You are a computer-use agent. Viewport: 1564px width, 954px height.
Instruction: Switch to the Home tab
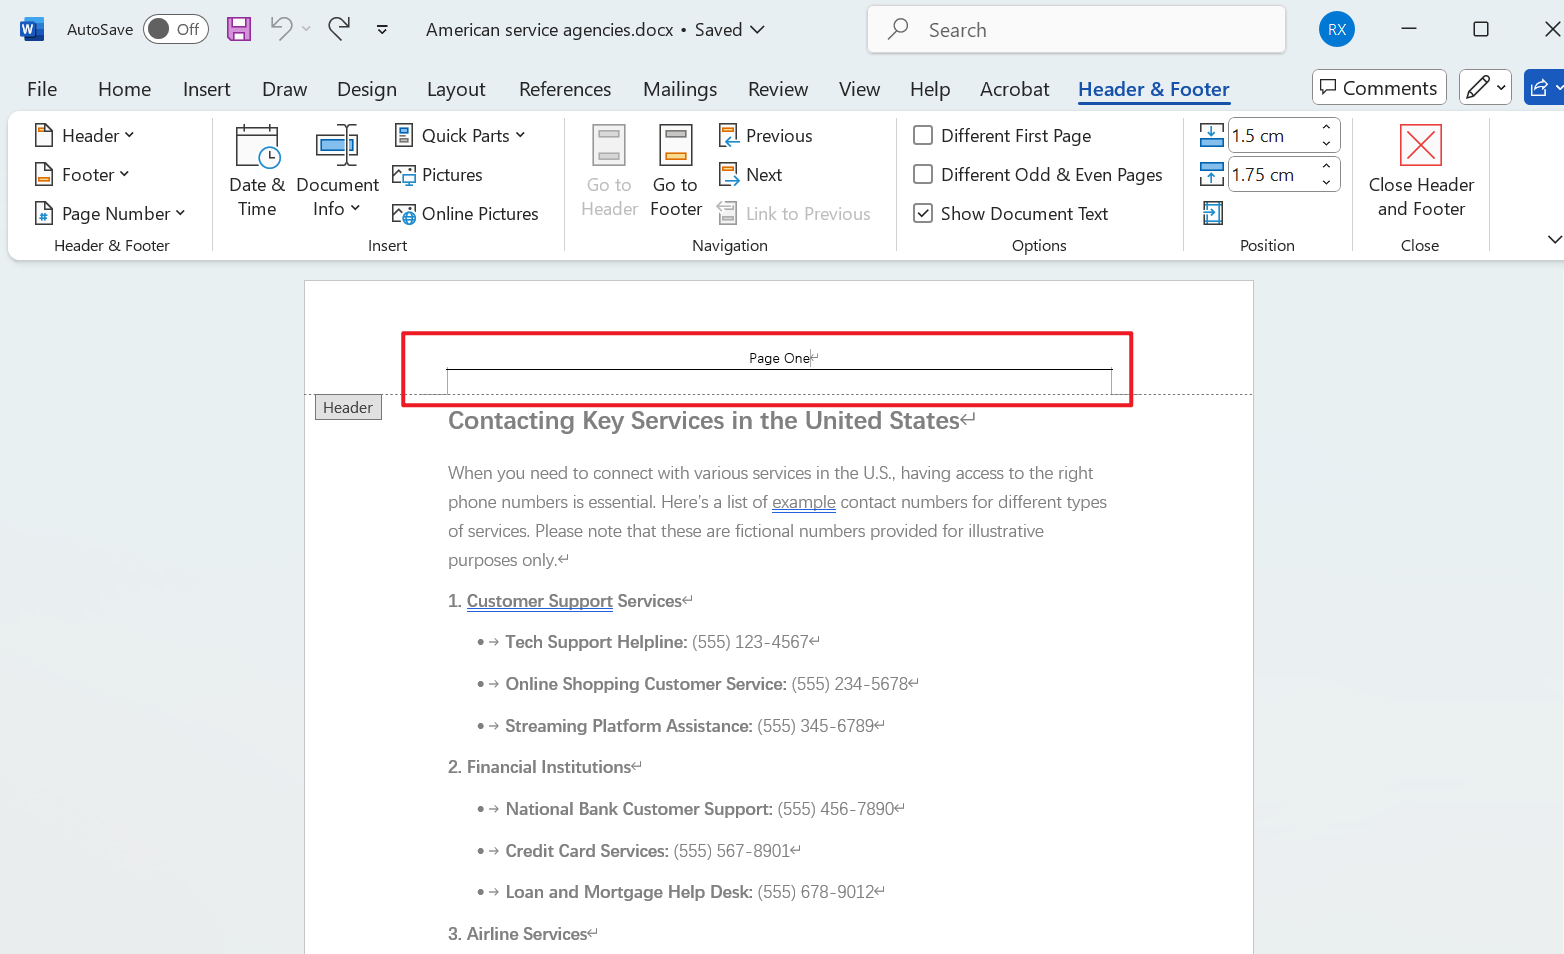click(x=125, y=89)
